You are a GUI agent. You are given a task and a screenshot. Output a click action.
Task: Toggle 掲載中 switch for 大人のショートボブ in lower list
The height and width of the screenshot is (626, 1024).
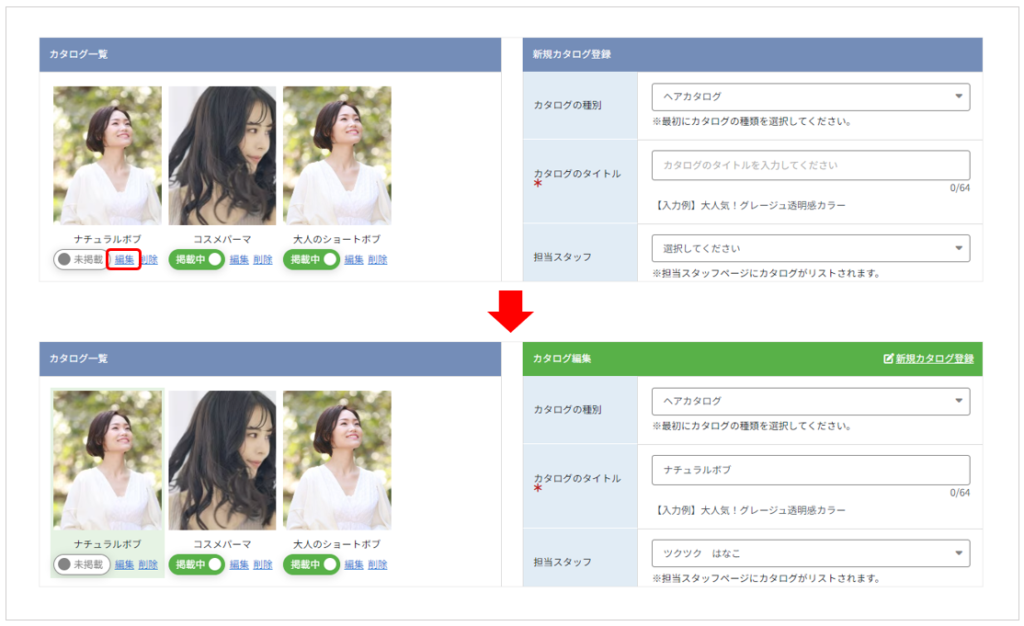[x=311, y=564]
